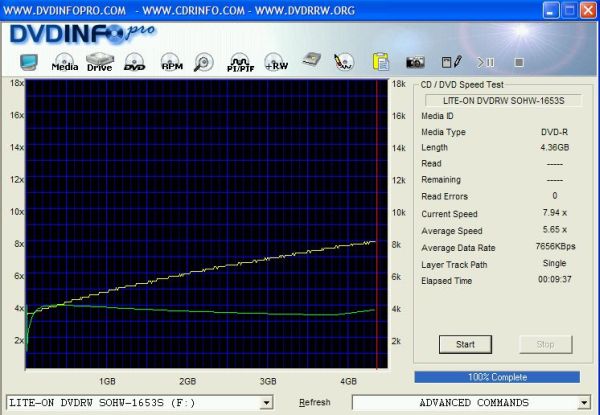Image resolution: width=600 pixels, height=415 pixels.
Task: Click the 16x label on left axis
Action: (x=17, y=115)
